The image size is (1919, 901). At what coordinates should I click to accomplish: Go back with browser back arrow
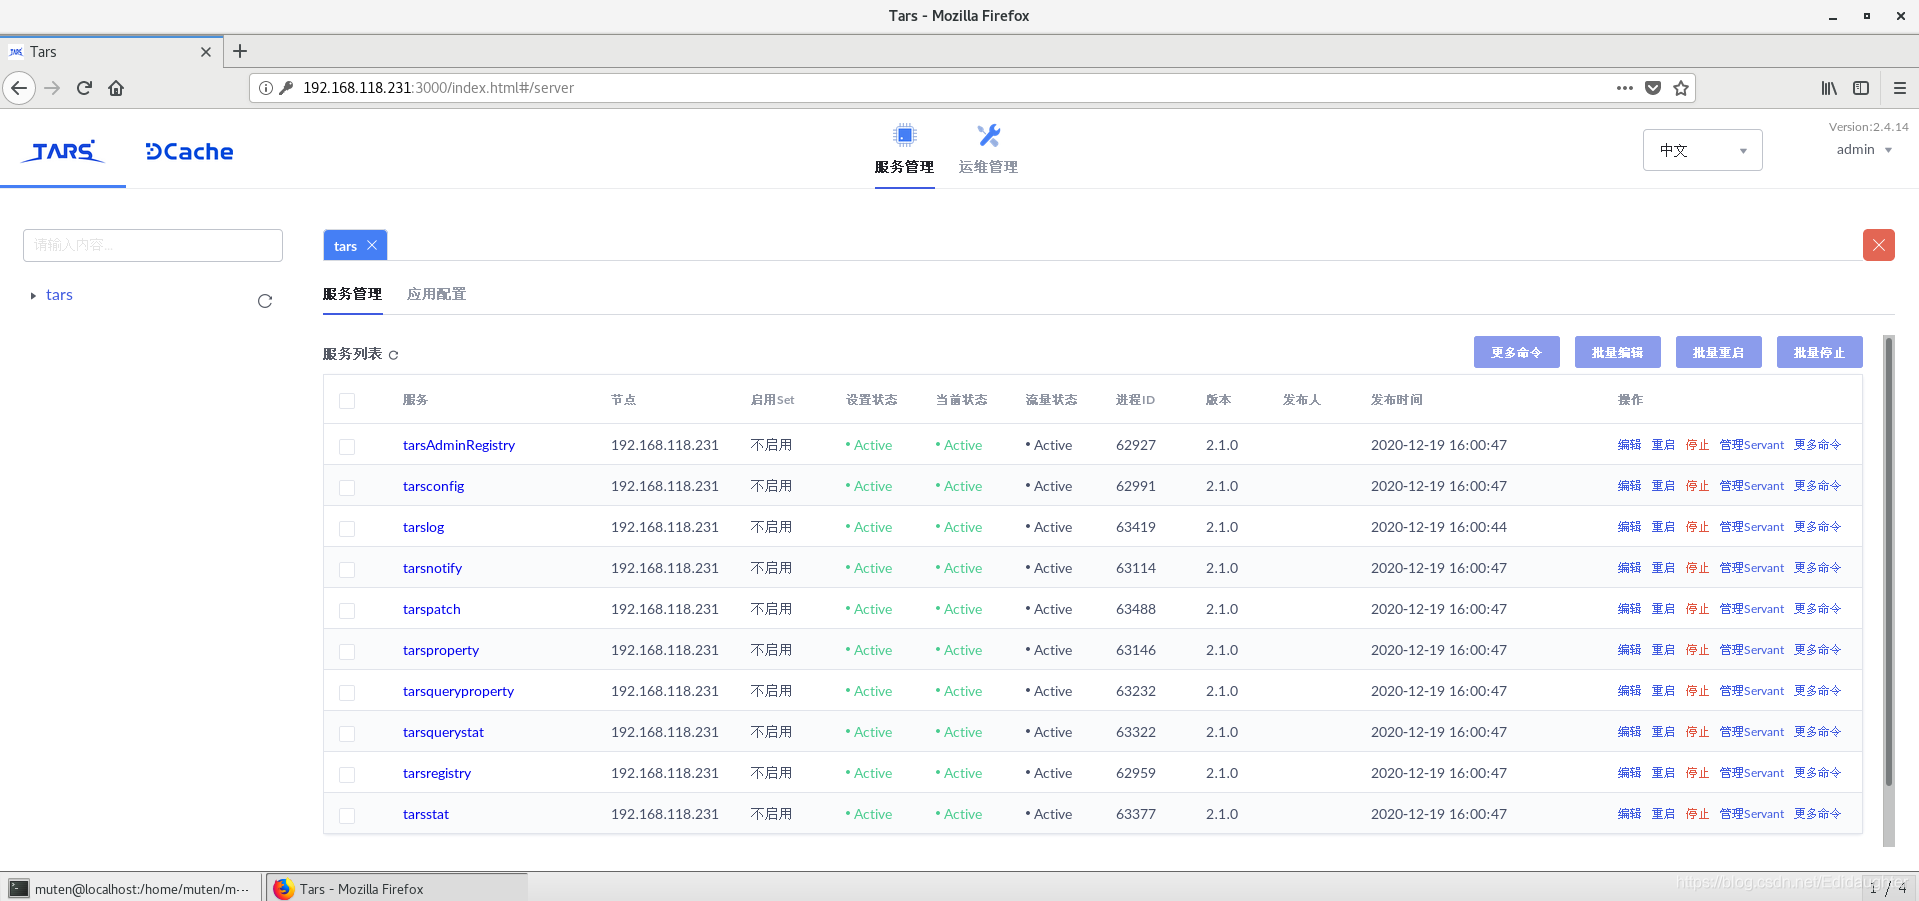coord(19,88)
